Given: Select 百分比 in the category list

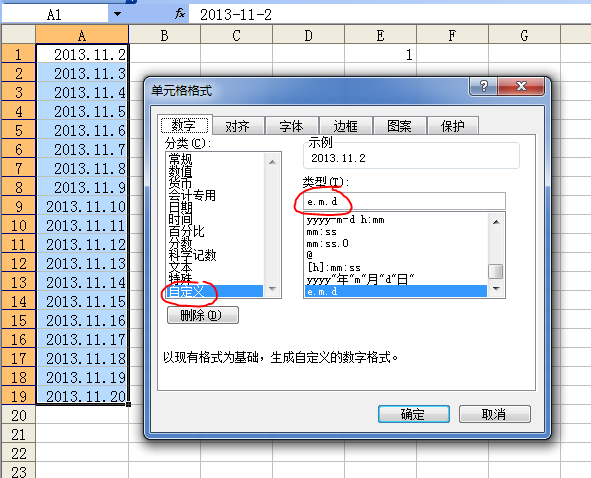Looking at the screenshot, I should [x=215, y=231].
